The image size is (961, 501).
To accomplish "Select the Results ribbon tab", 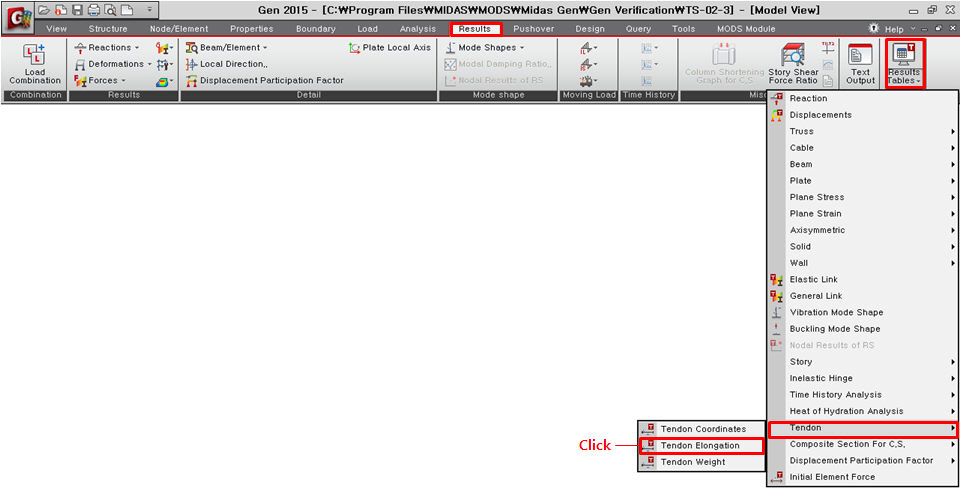I will click(475, 29).
